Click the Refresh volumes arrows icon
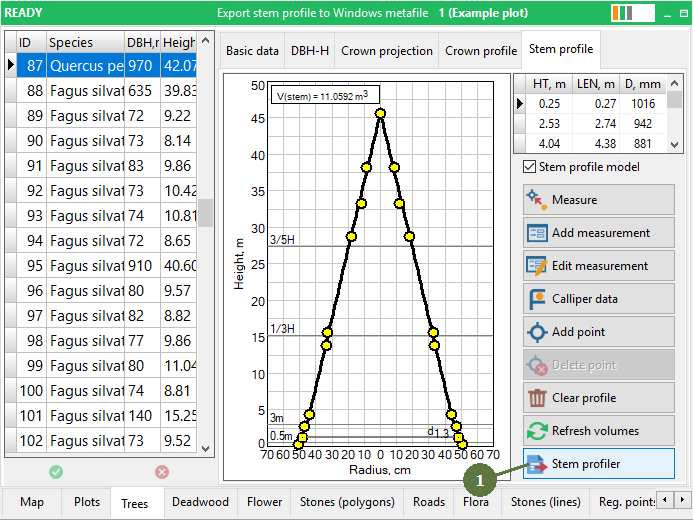This screenshot has width=693, height=520. (537, 431)
